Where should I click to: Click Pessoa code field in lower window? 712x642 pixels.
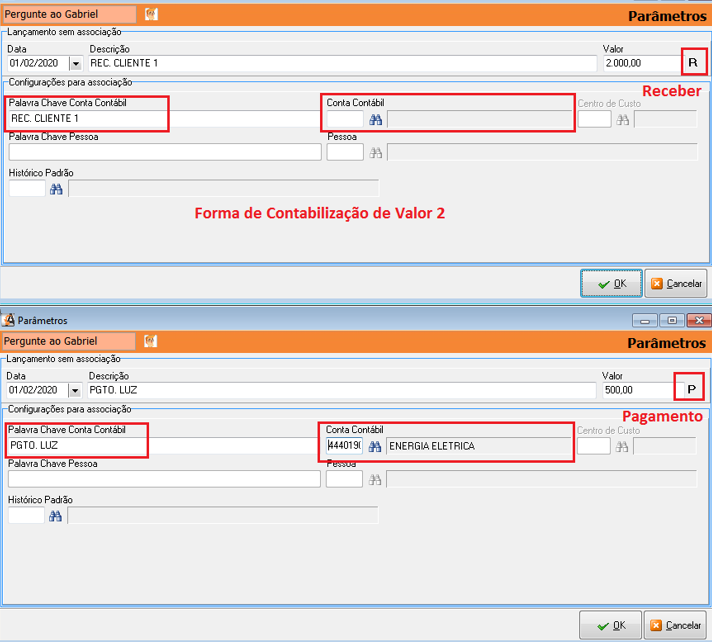point(344,479)
